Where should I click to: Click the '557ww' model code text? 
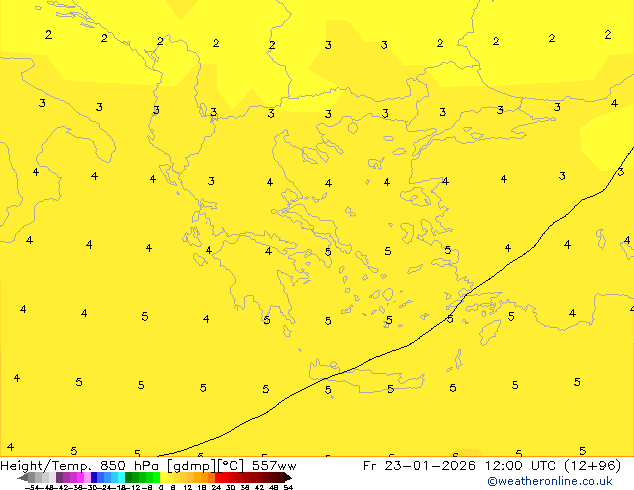[x=274, y=466]
